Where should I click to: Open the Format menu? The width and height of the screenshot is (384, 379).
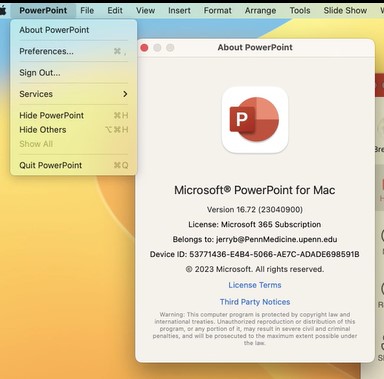(x=218, y=11)
